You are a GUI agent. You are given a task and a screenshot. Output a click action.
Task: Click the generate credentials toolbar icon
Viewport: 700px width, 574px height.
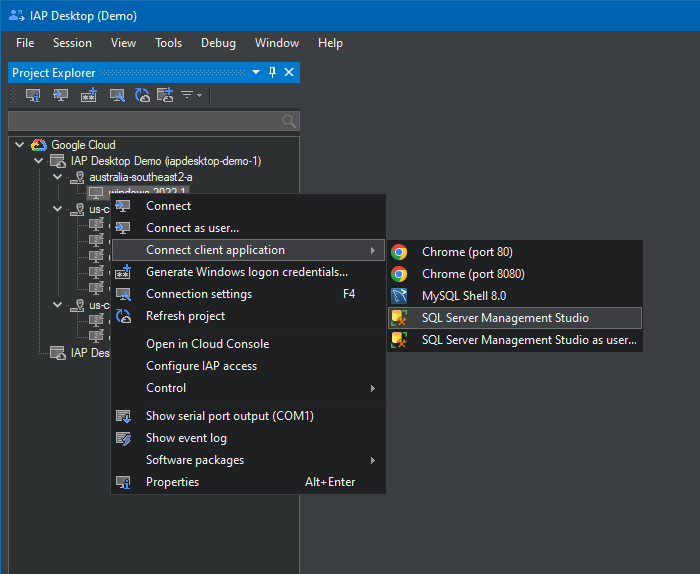click(88, 95)
